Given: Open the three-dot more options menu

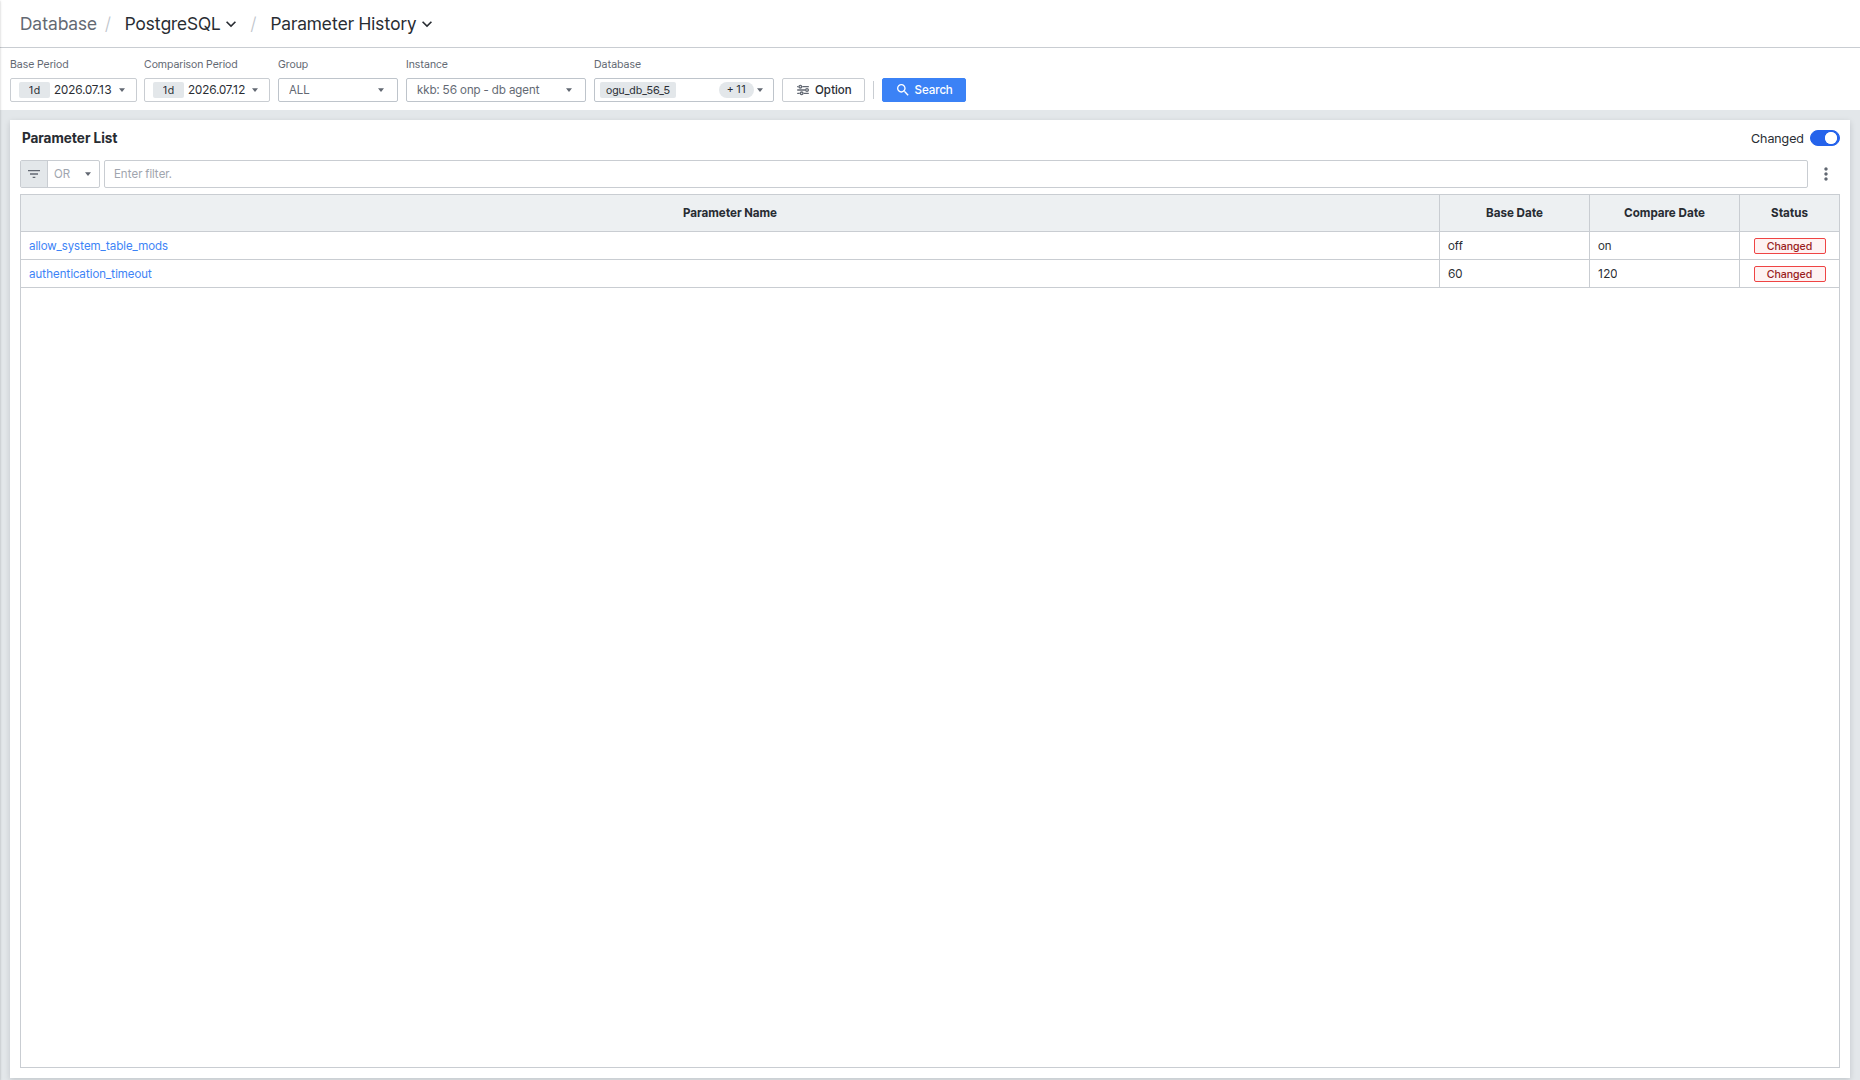Looking at the screenshot, I should (1826, 174).
